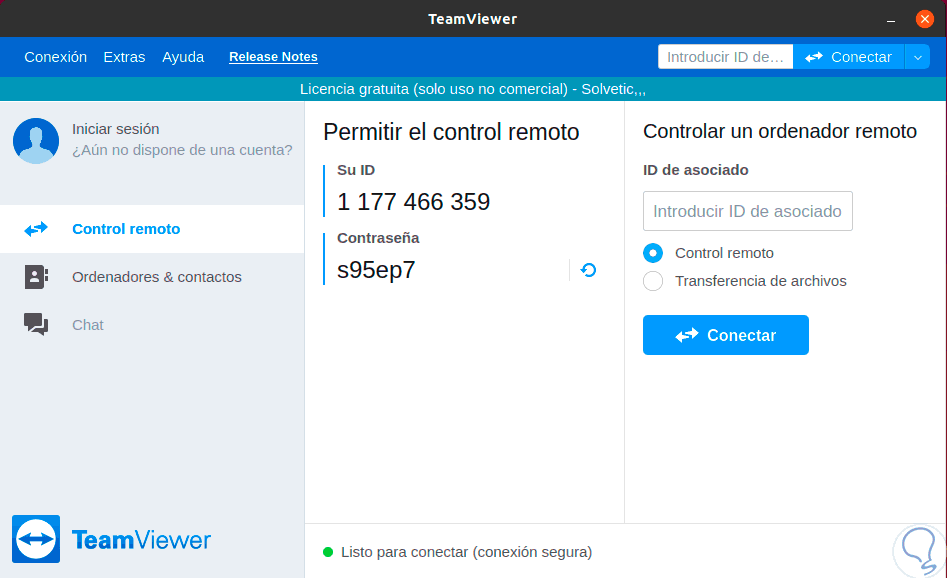Screen dimensions: 947x578
Task: Close the TeamViewer window
Action: click(924, 19)
